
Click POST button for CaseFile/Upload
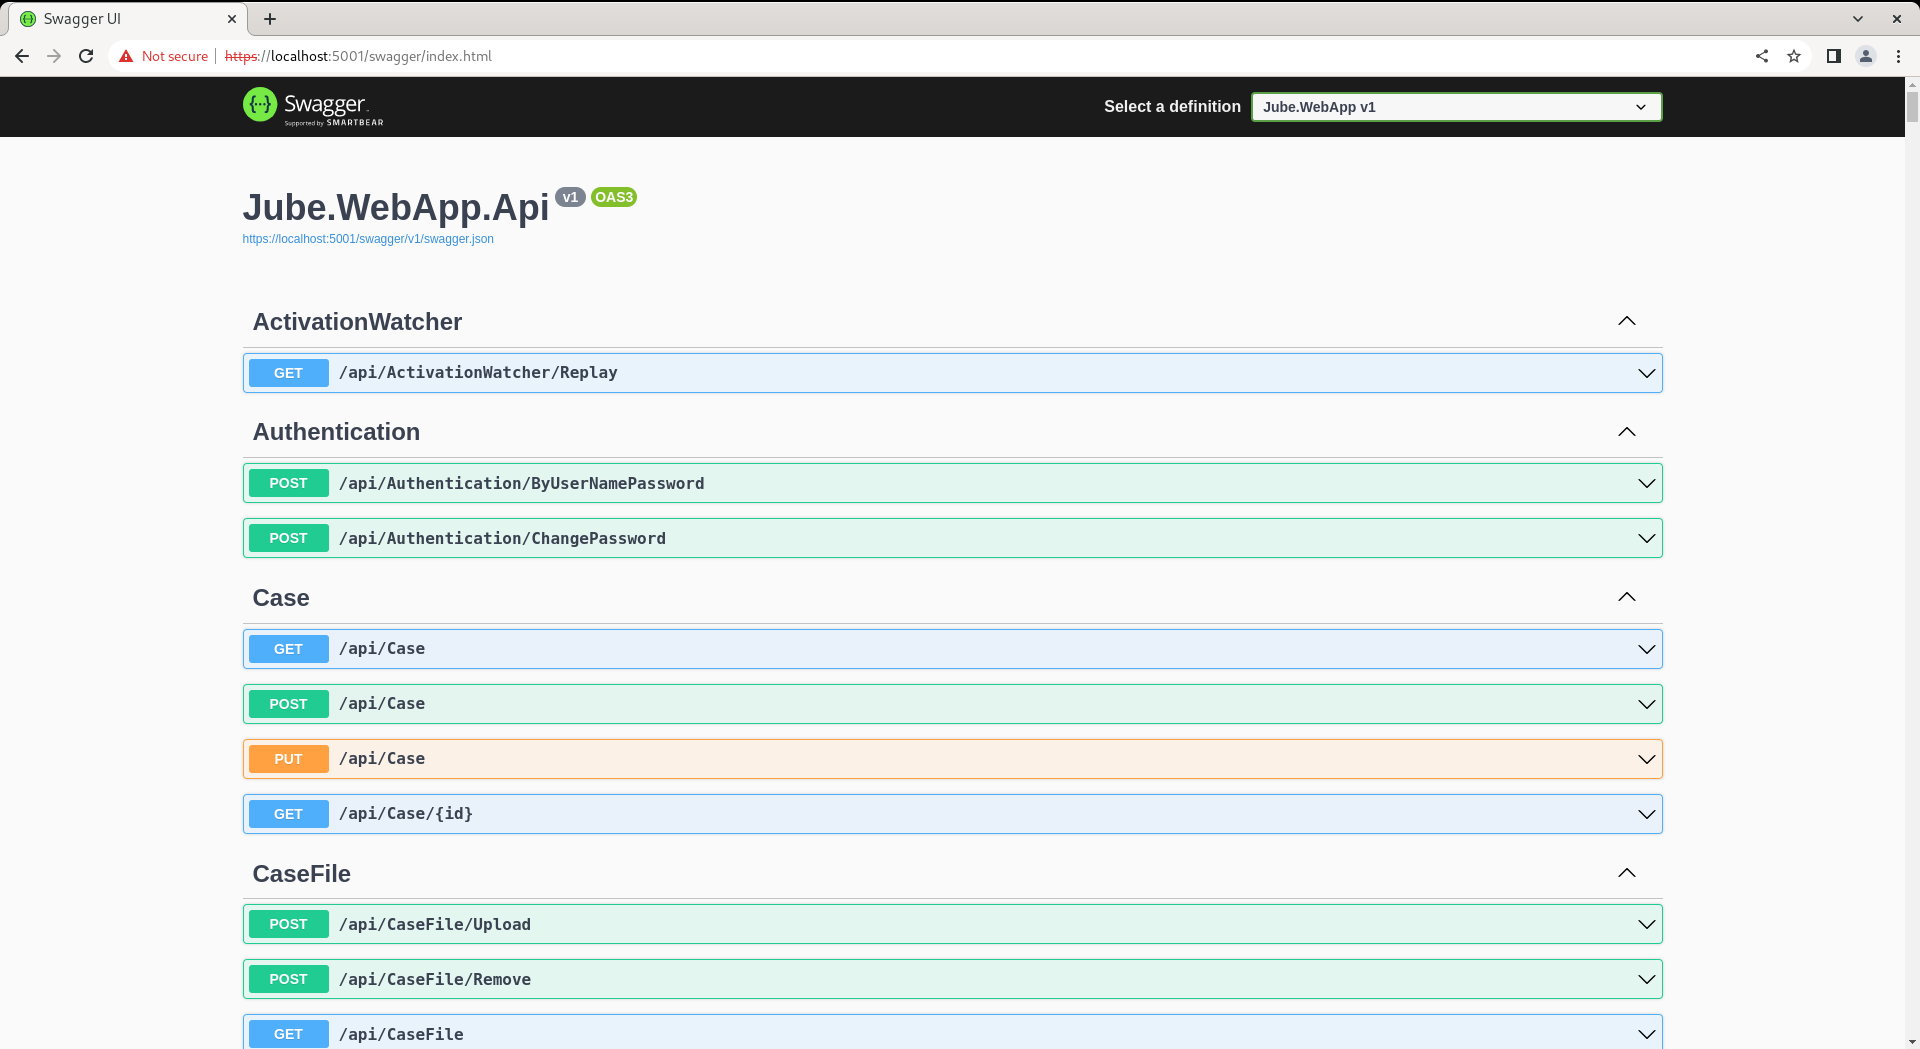288,924
